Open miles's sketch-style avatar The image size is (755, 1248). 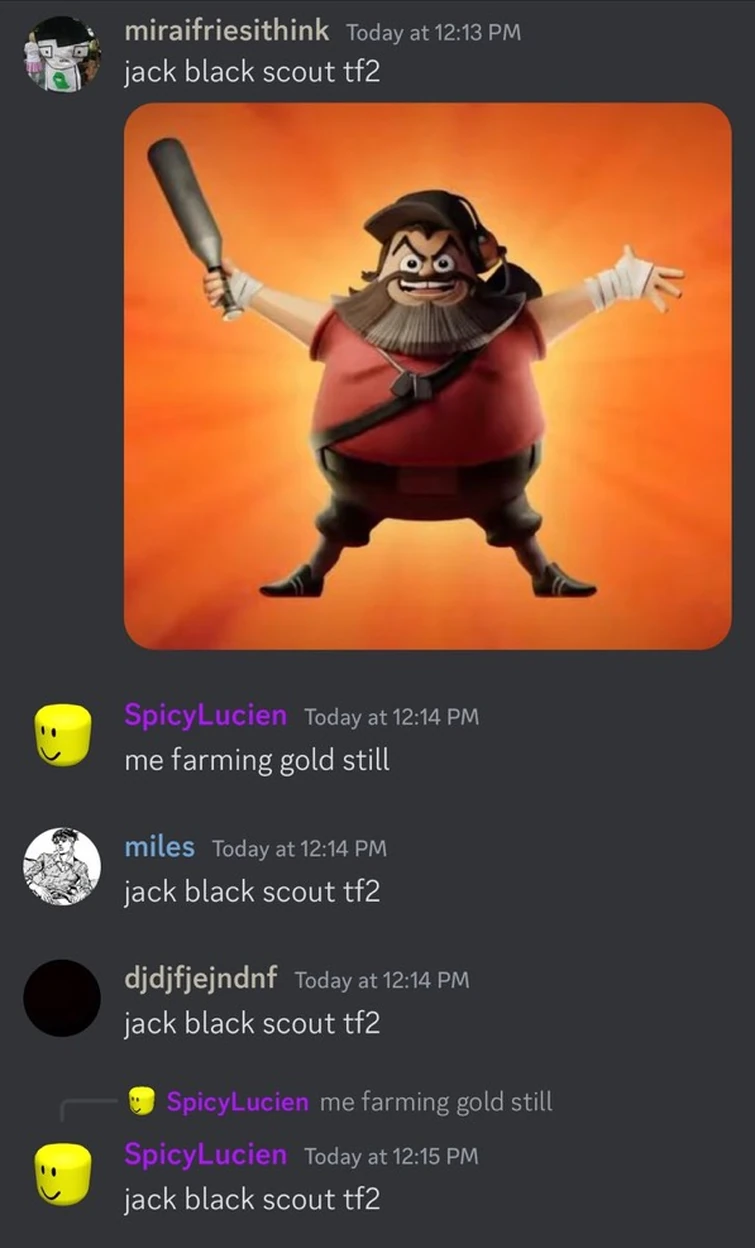click(x=62, y=866)
